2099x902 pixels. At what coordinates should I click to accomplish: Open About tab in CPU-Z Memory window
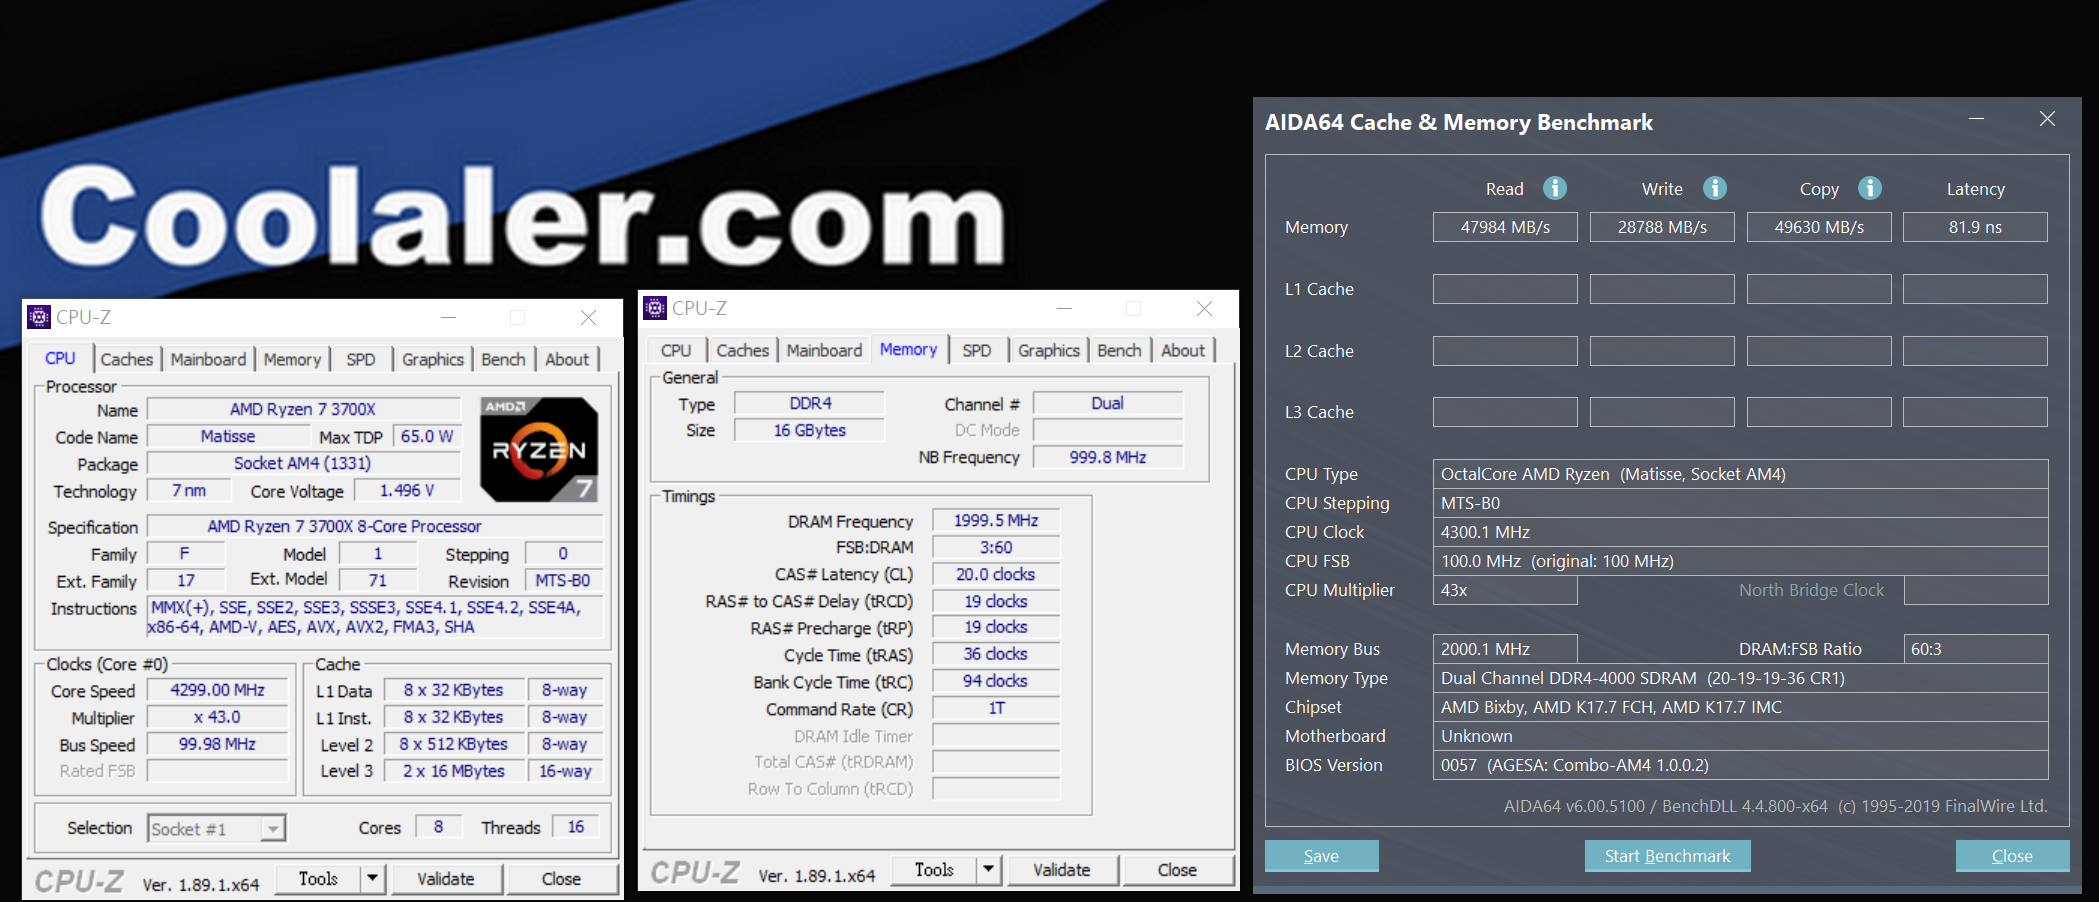[x=1183, y=350]
